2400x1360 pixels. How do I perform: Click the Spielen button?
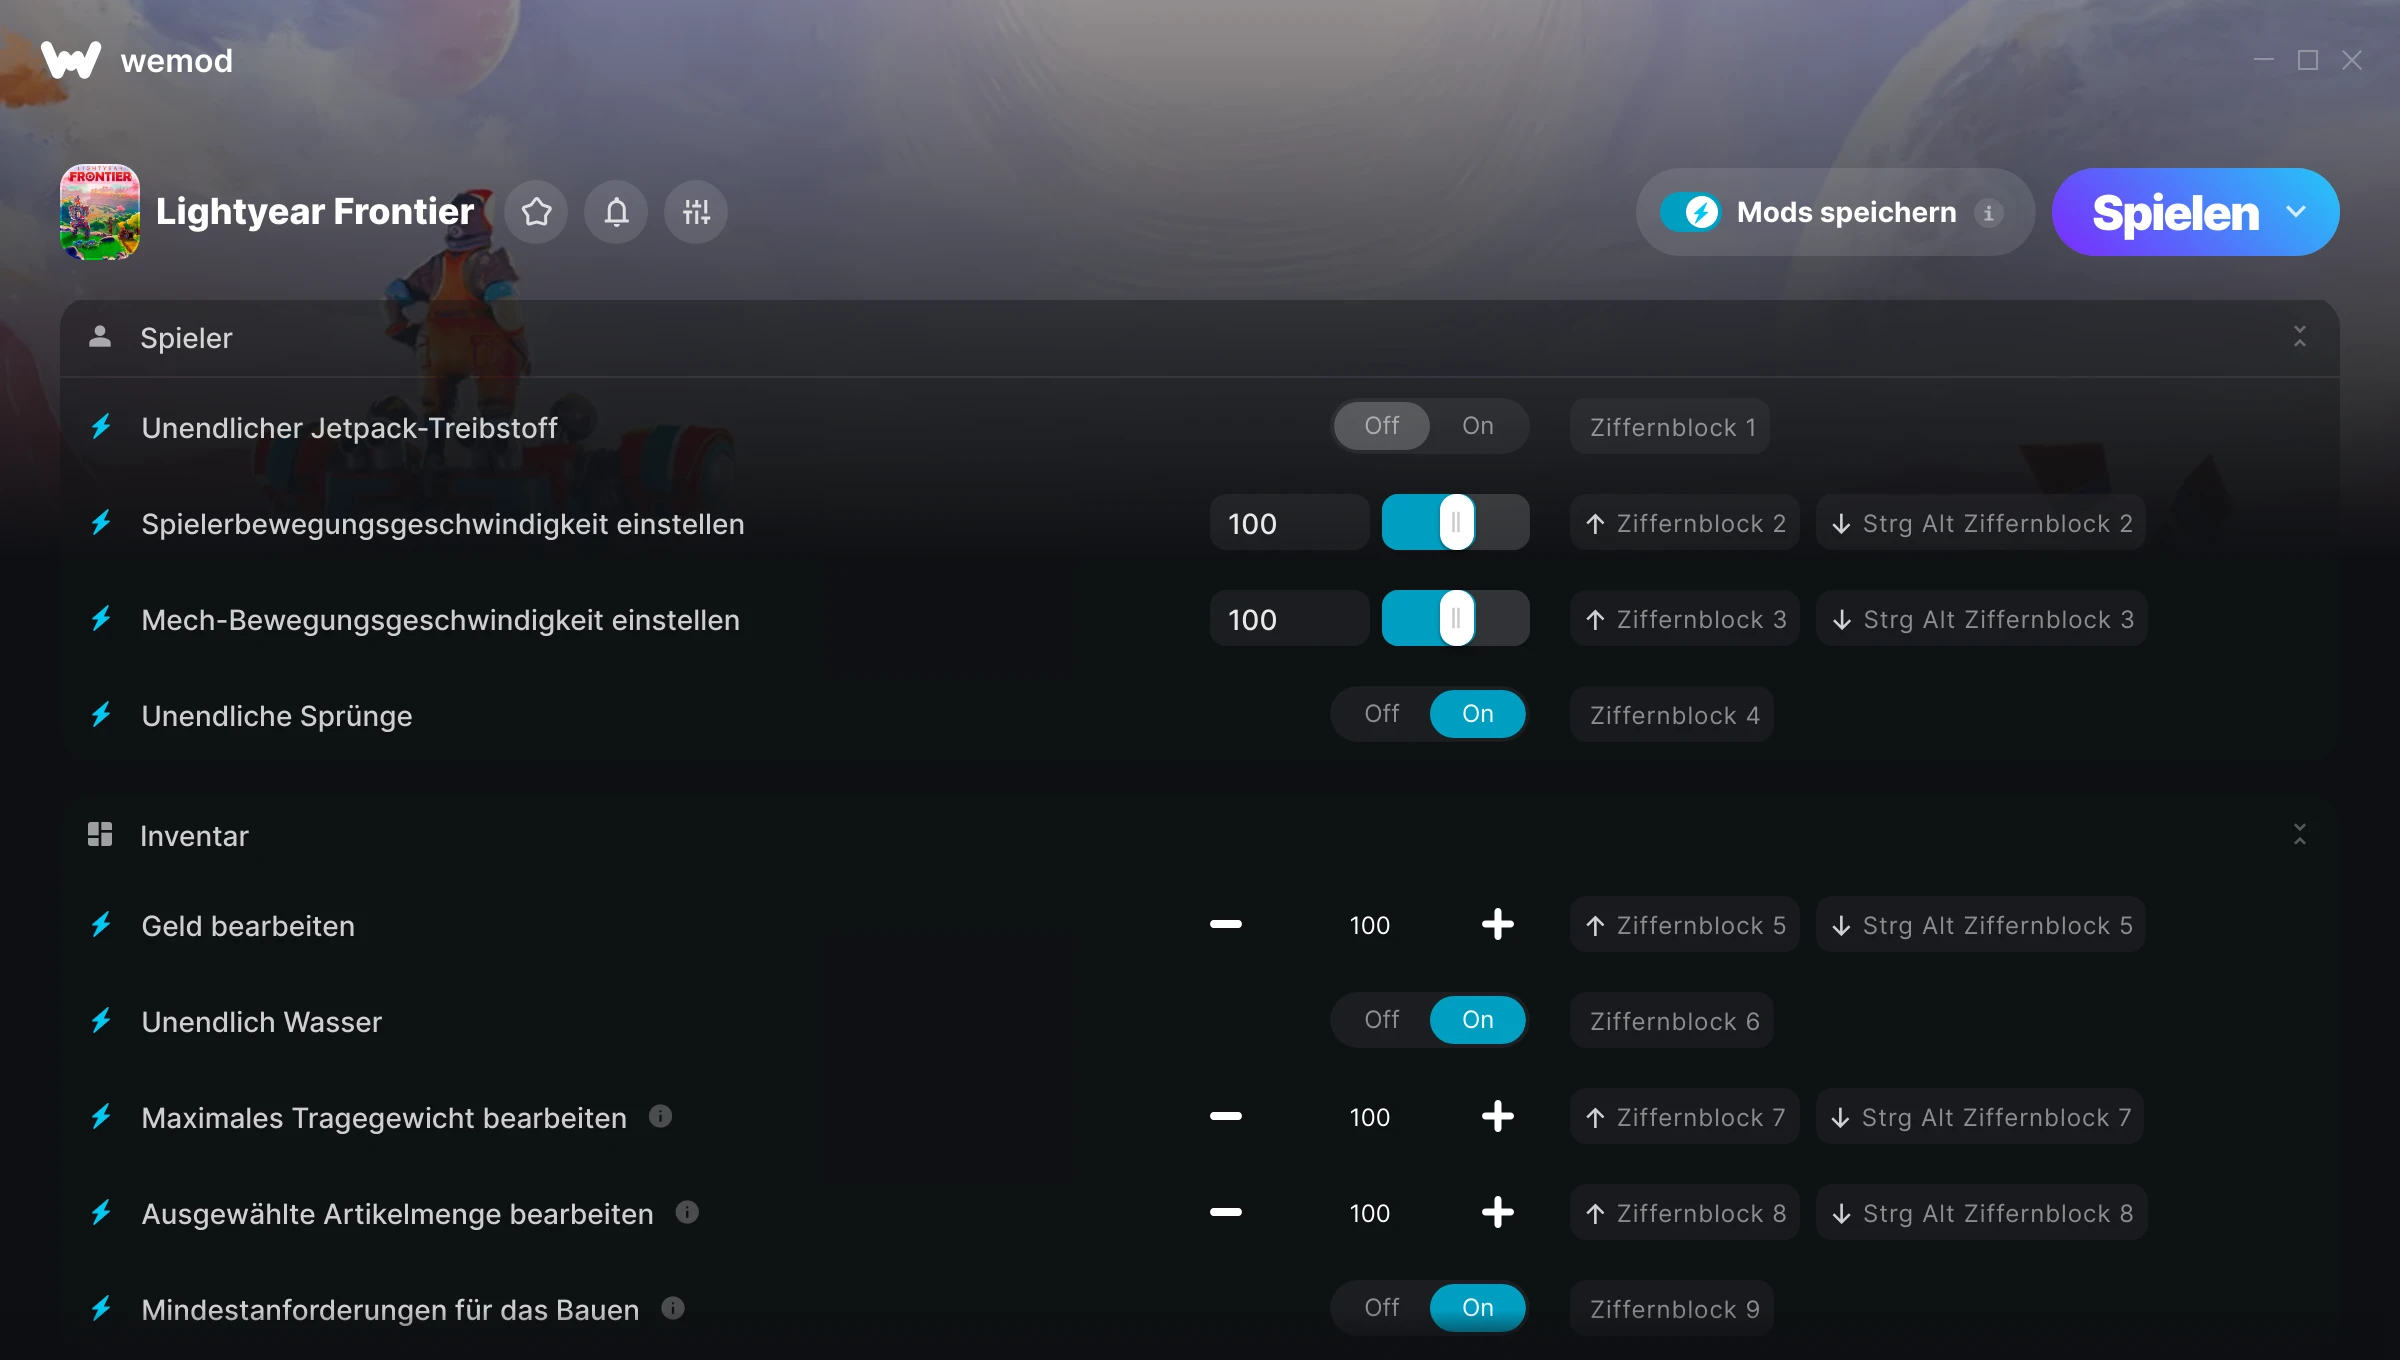2174,212
